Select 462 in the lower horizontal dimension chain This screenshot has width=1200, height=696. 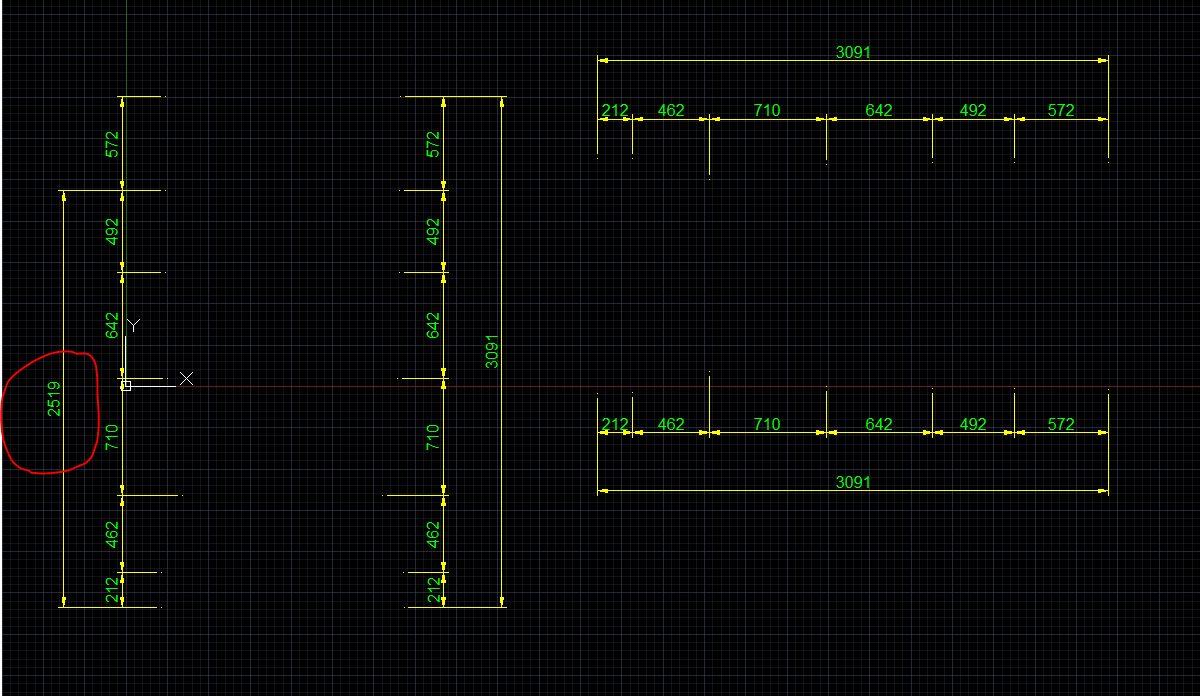tap(671, 424)
